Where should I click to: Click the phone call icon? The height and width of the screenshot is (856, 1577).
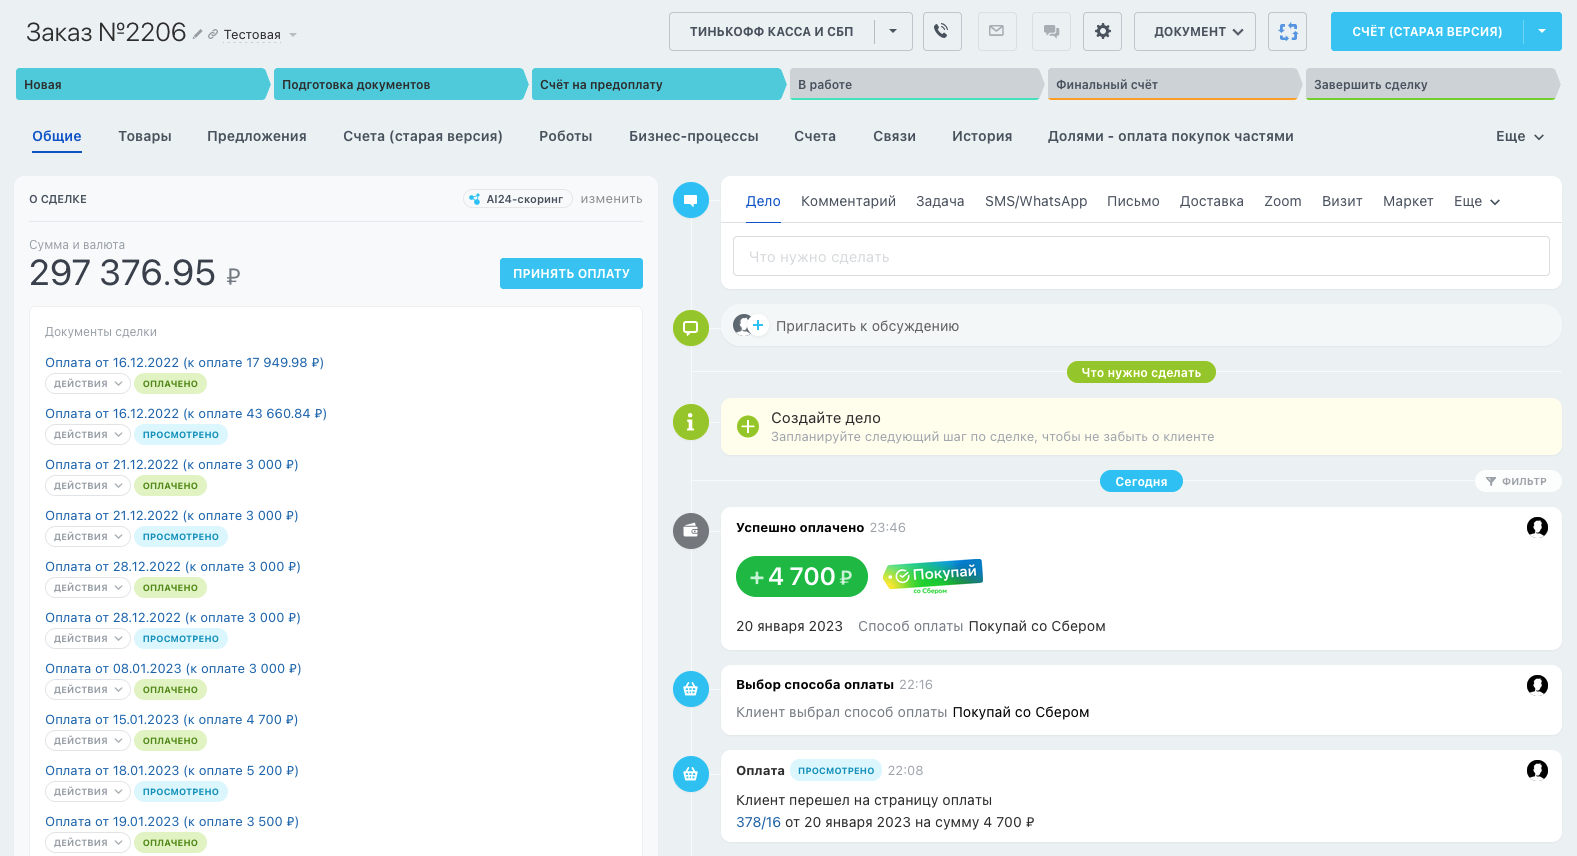point(941,31)
